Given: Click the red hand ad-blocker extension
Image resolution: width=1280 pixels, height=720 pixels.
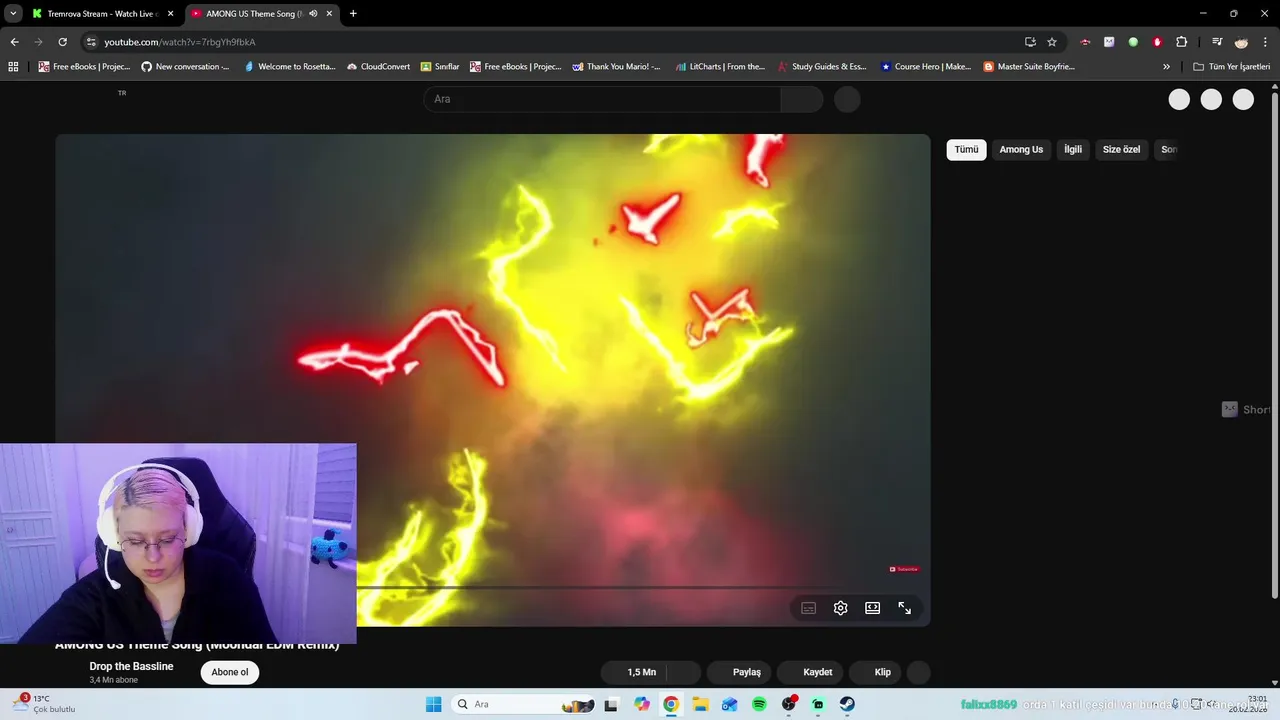Looking at the screenshot, I should [1157, 42].
